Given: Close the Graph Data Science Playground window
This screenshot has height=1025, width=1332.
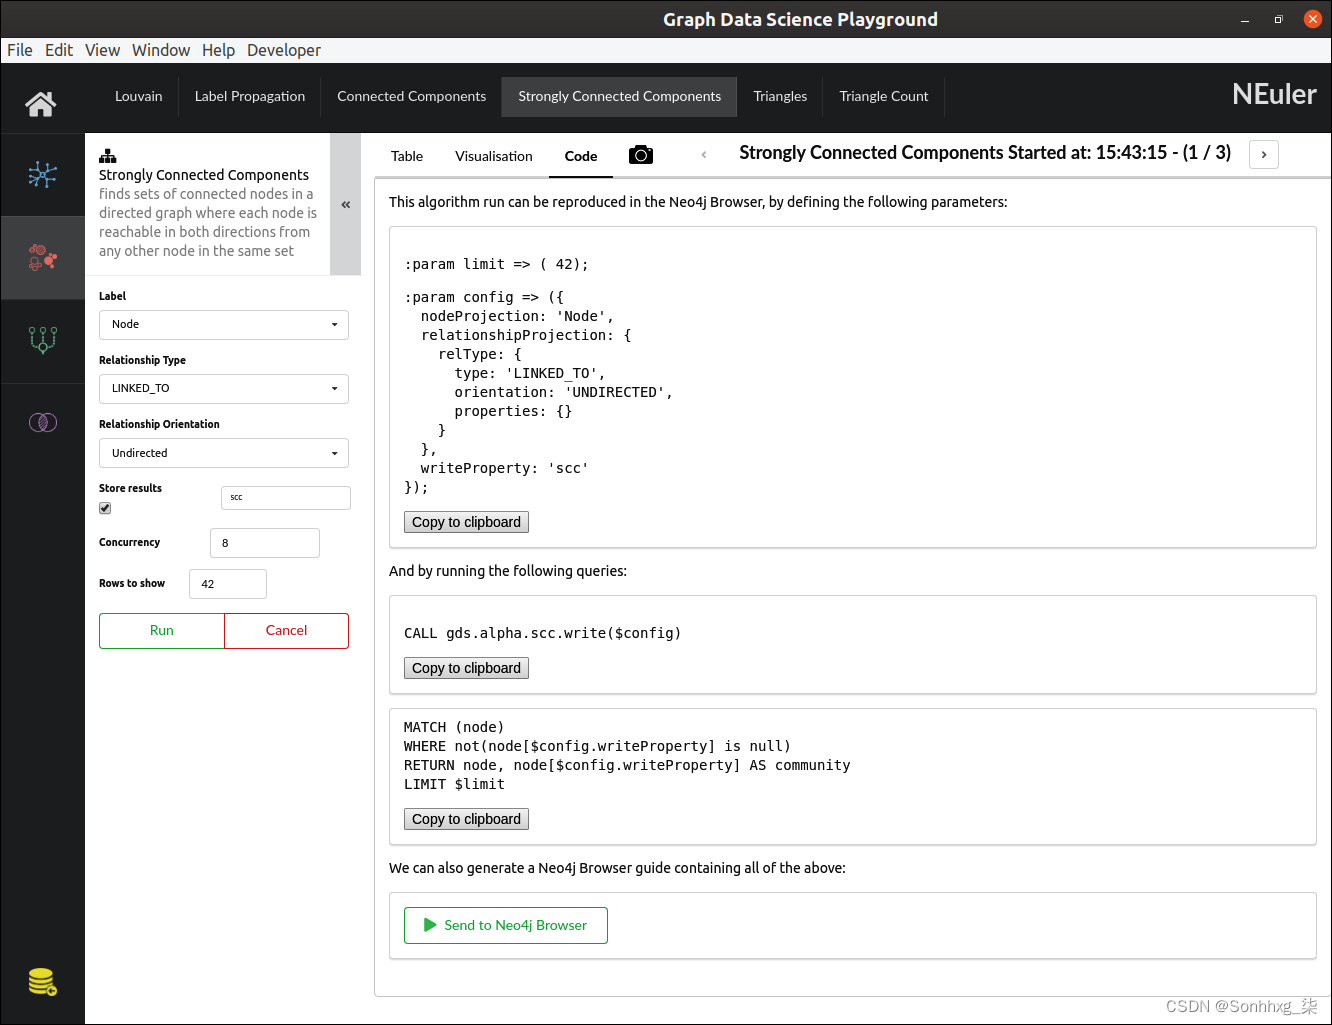Looking at the screenshot, I should click(1313, 19).
